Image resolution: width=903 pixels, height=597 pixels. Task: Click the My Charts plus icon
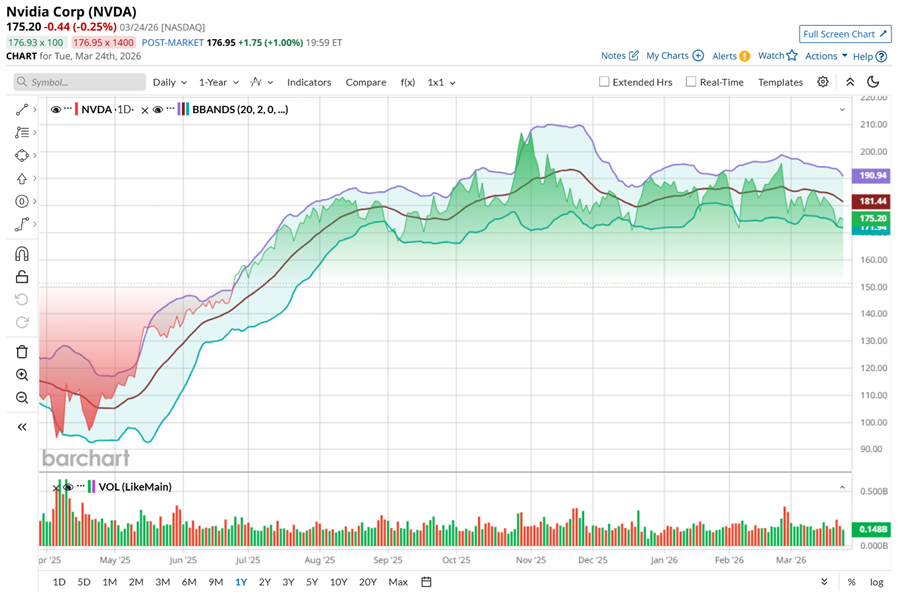click(x=698, y=55)
